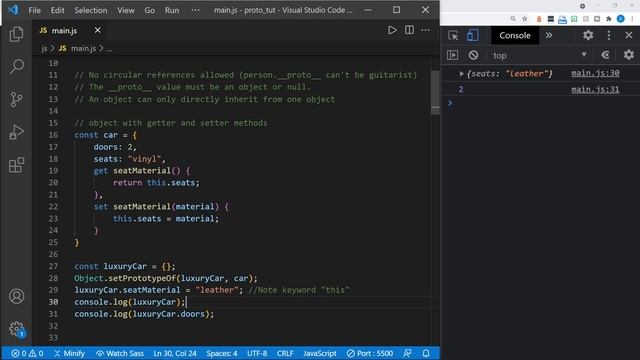Open Console settings with the lower gear
This screenshot has width=640, height=360.
(x=629, y=55)
